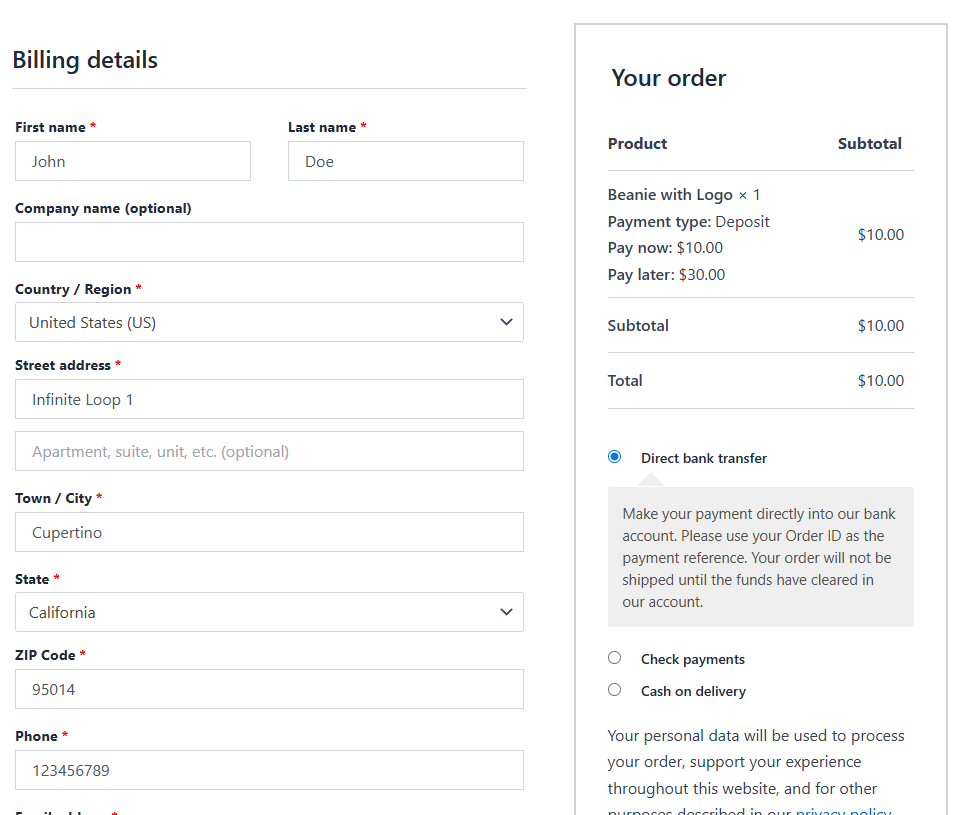Open the Country / Region dropdown

(x=269, y=322)
